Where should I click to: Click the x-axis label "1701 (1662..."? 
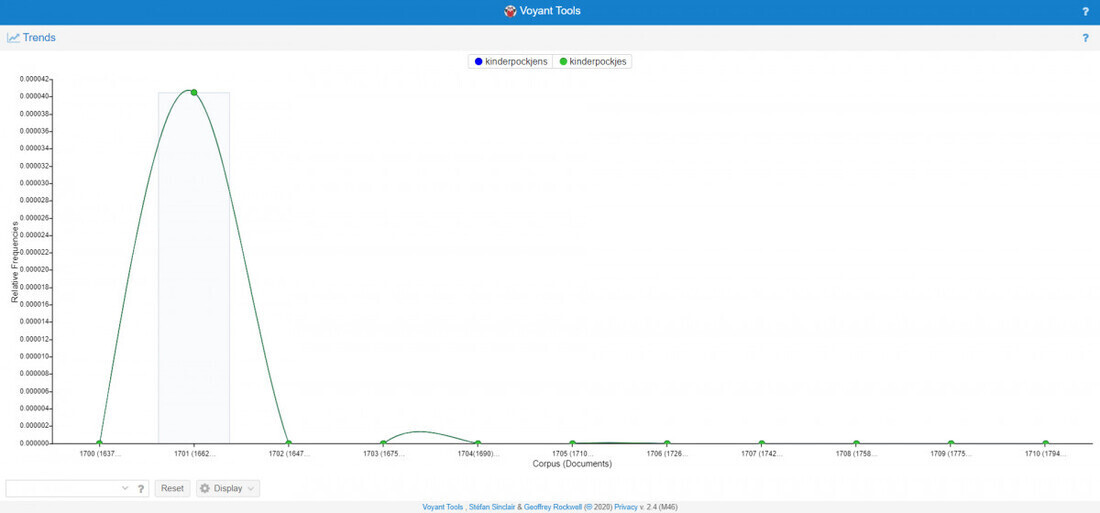click(194, 455)
